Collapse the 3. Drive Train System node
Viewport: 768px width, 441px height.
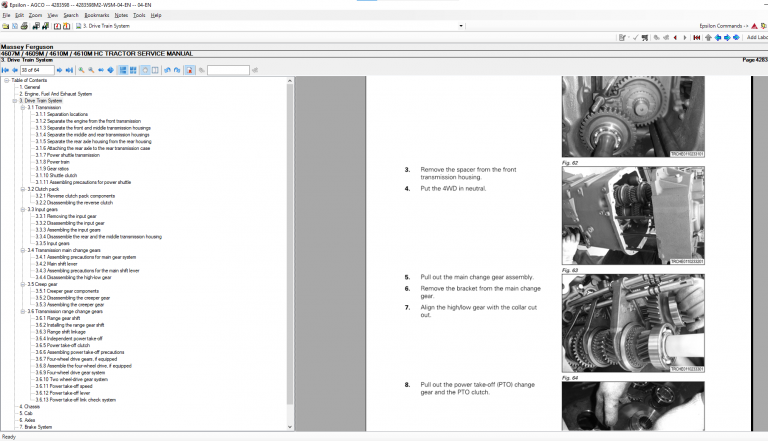click(15, 101)
